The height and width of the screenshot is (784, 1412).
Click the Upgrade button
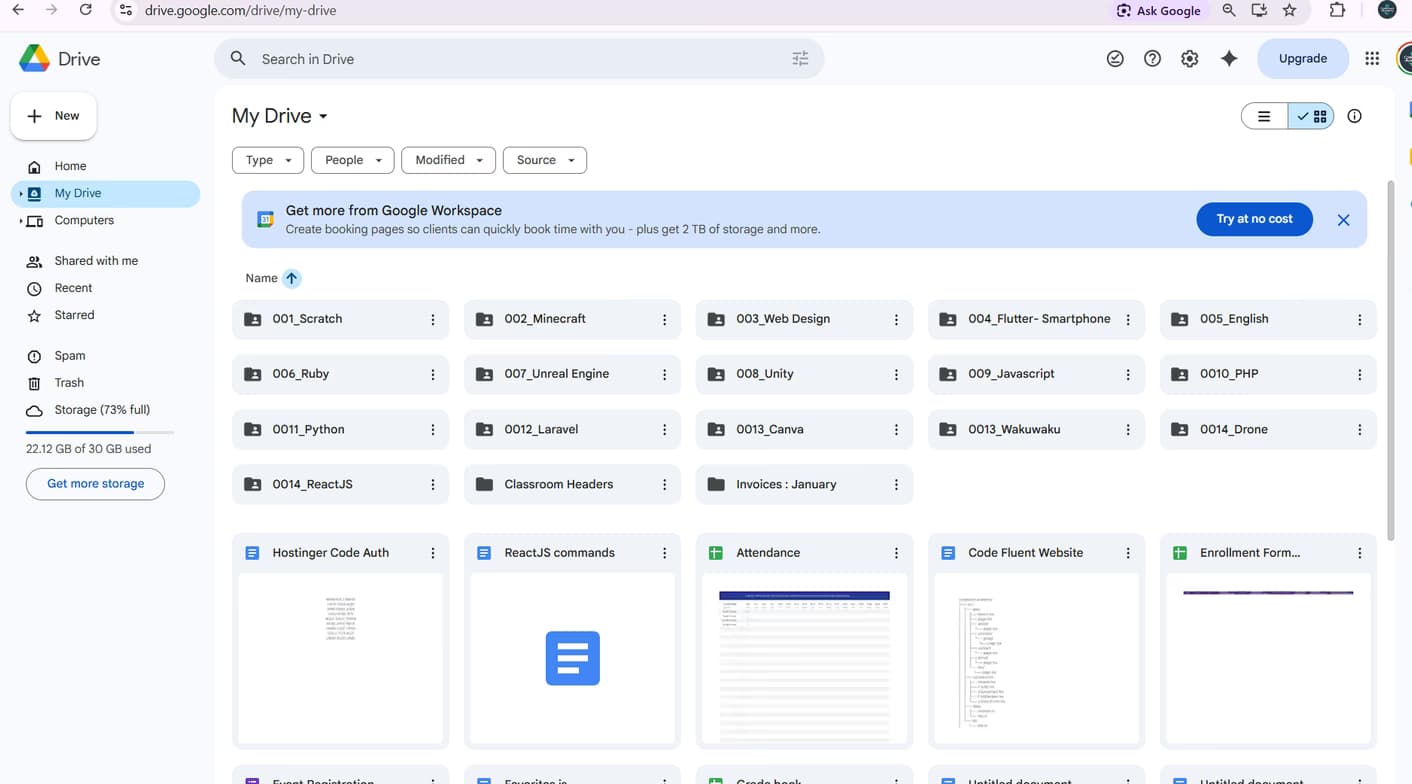click(1303, 59)
